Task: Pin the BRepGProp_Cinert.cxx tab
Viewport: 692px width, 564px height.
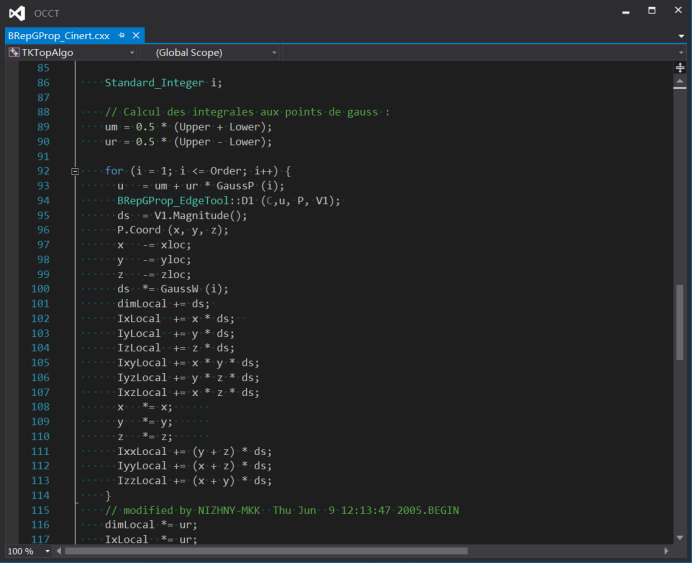Action: click(121, 35)
